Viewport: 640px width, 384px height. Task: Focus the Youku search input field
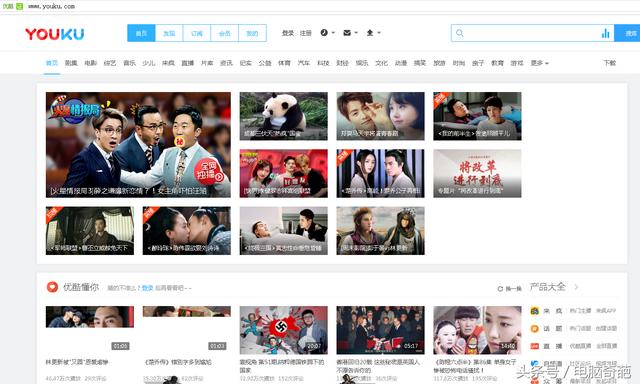[532, 33]
